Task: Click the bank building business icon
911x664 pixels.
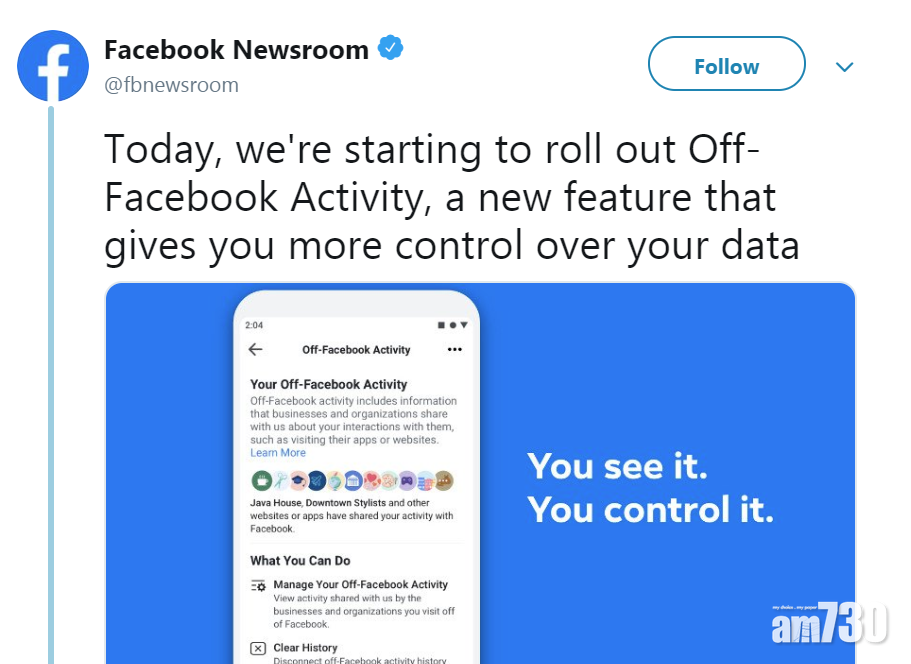Action: click(353, 480)
